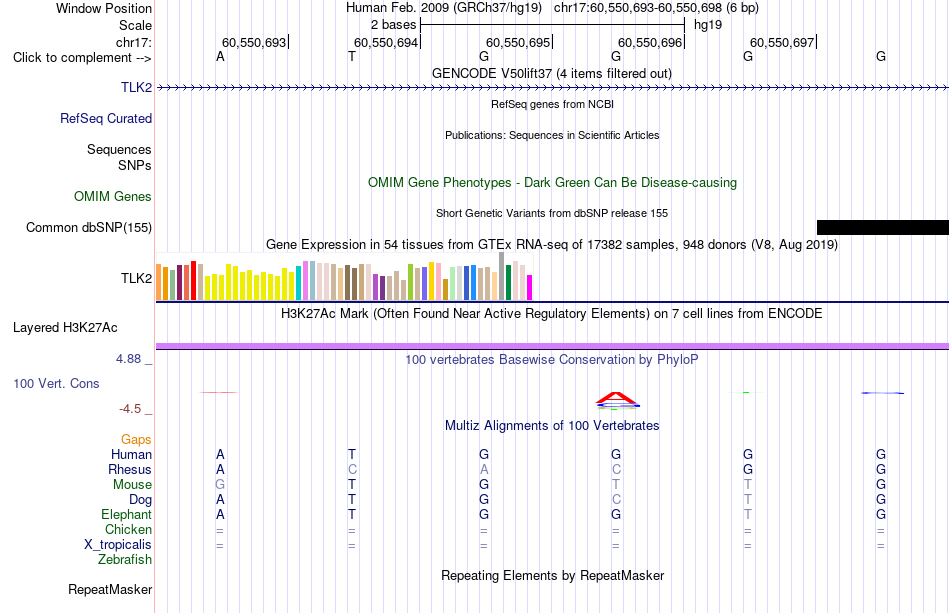The image size is (950, 613).
Task: Click the TLK2 intron arrow line
Action: (x=552, y=88)
